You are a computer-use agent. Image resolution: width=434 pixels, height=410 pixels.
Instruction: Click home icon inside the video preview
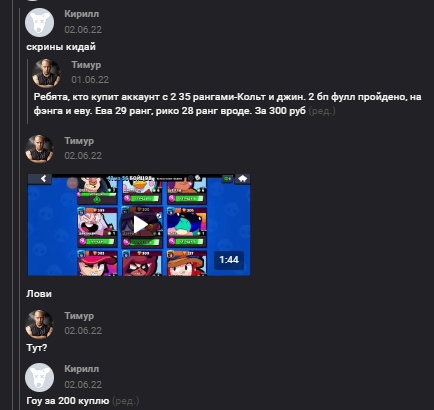tap(243, 179)
